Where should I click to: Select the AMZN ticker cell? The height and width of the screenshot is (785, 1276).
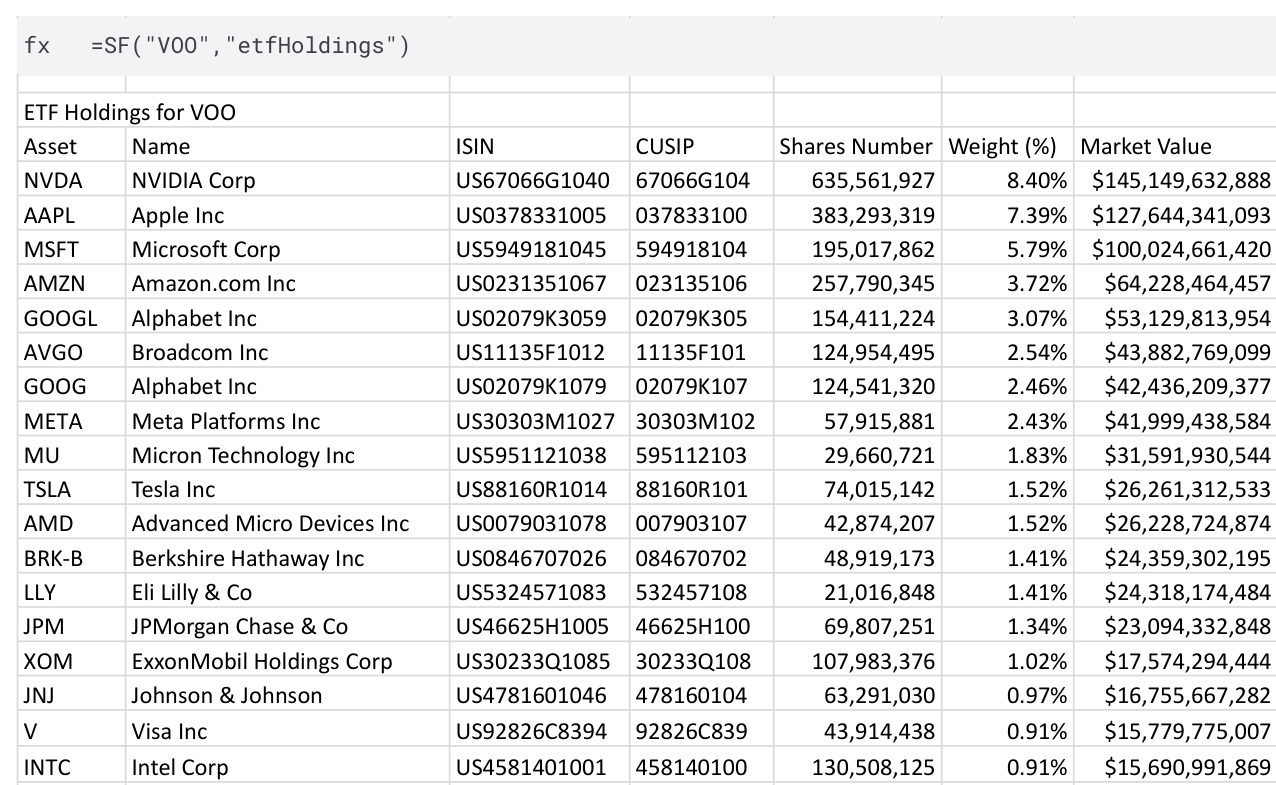click(72, 283)
